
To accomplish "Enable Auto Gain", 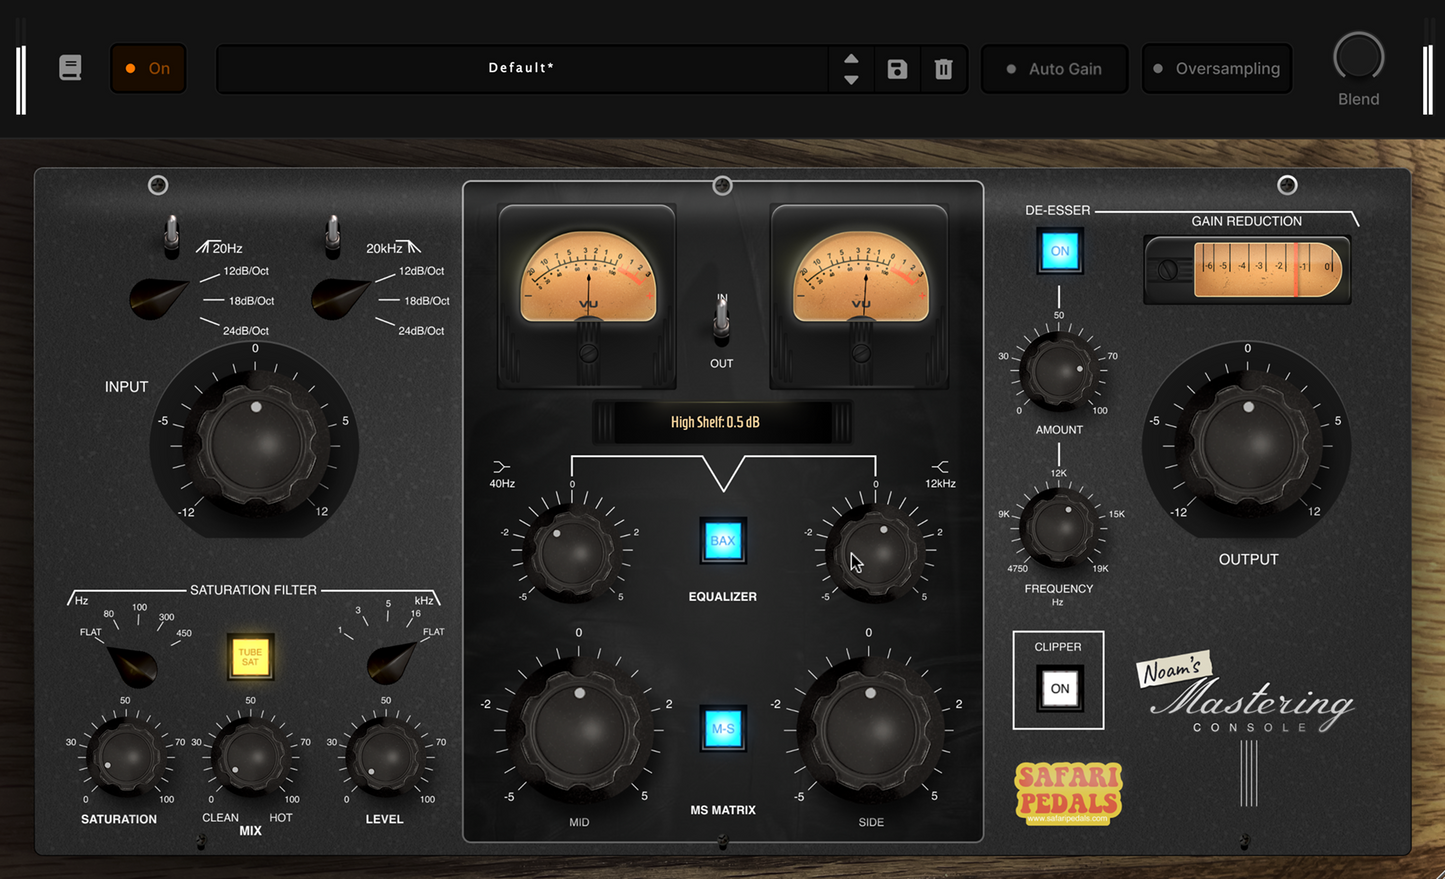I will [x=1054, y=68].
